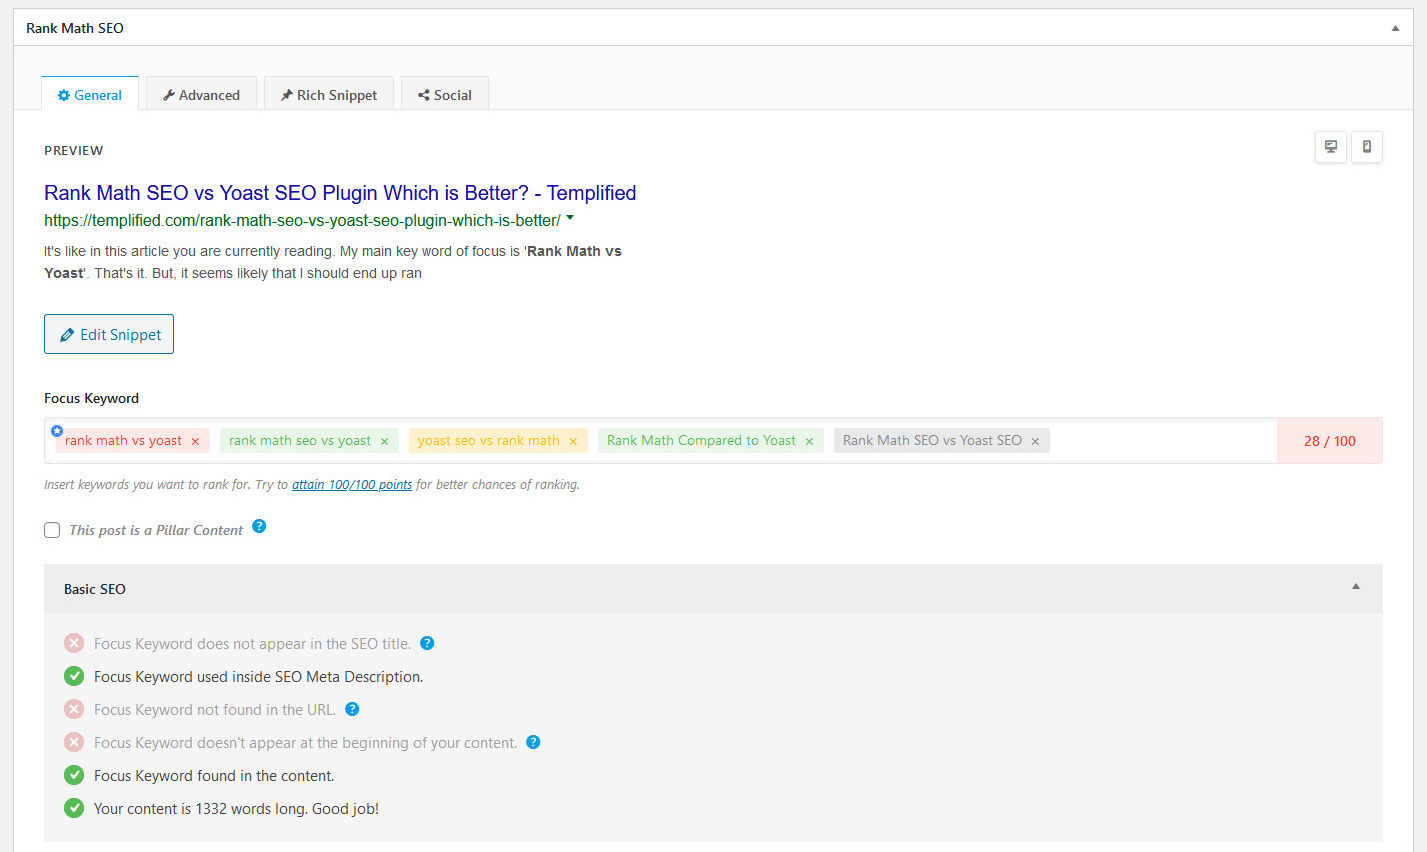The image size is (1427, 852).
Task: Remove 'Rank Math Compared to Yoast' tag
Action: click(809, 441)
